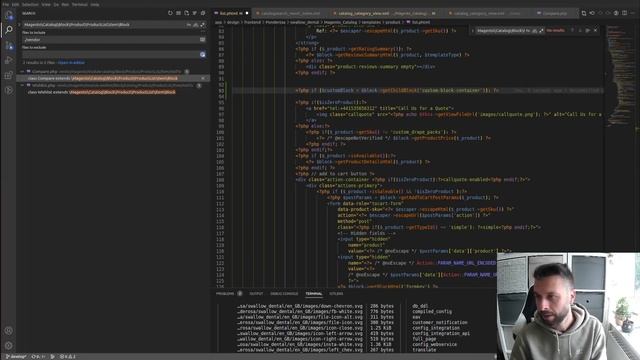Image resolution: width=640 pixels, height=360 pixels.
Task: Clear the search results
Action: 178,13
